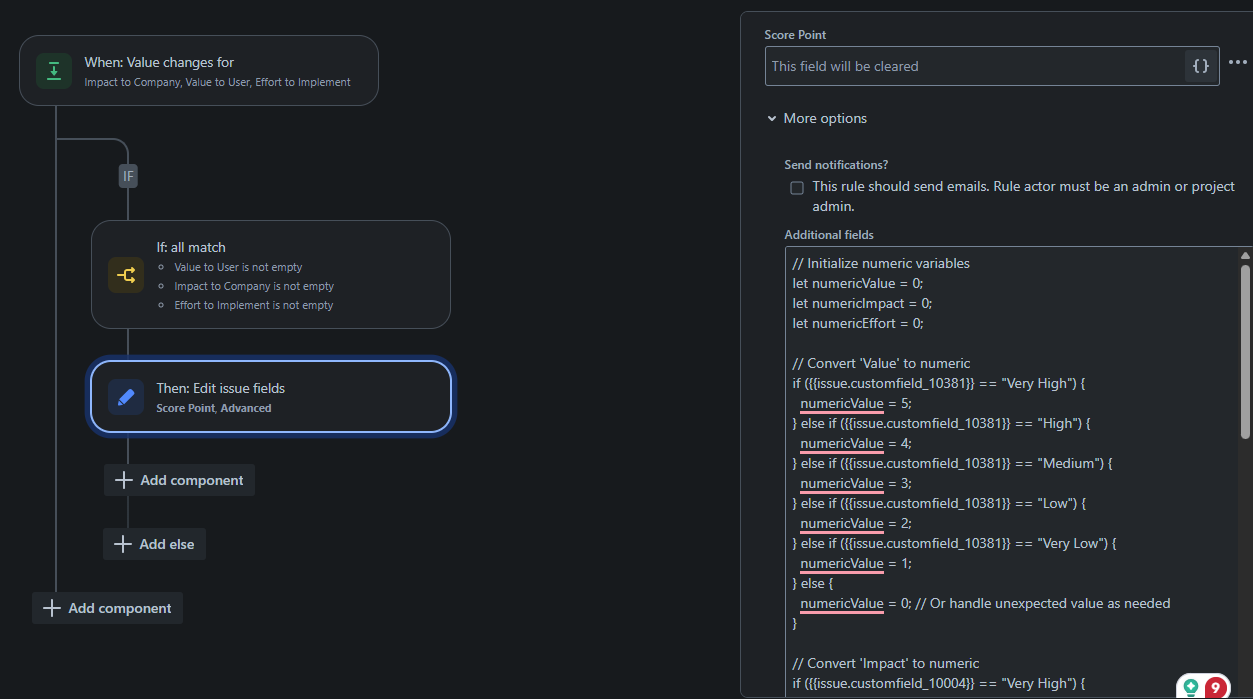Open smart values curly braces picker
Screen dimensions: 1253x699
click(x=1201, y=66)
